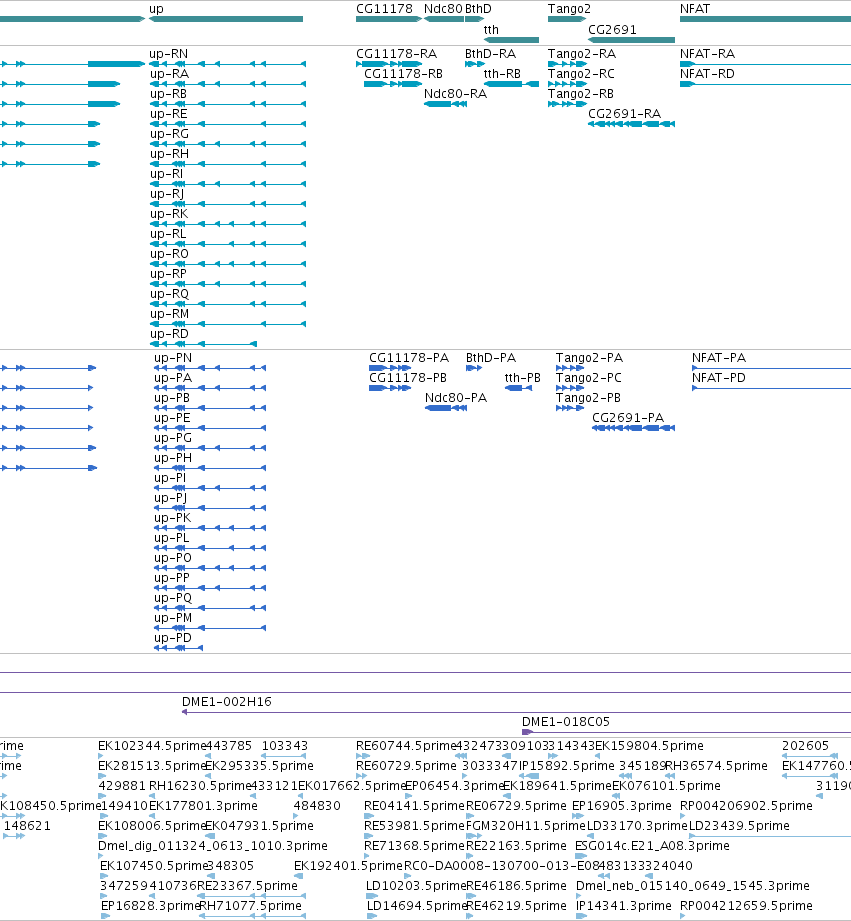The image size is (851, 921).
Task: Select the BthD-RA transcript label
Action: 490,53
